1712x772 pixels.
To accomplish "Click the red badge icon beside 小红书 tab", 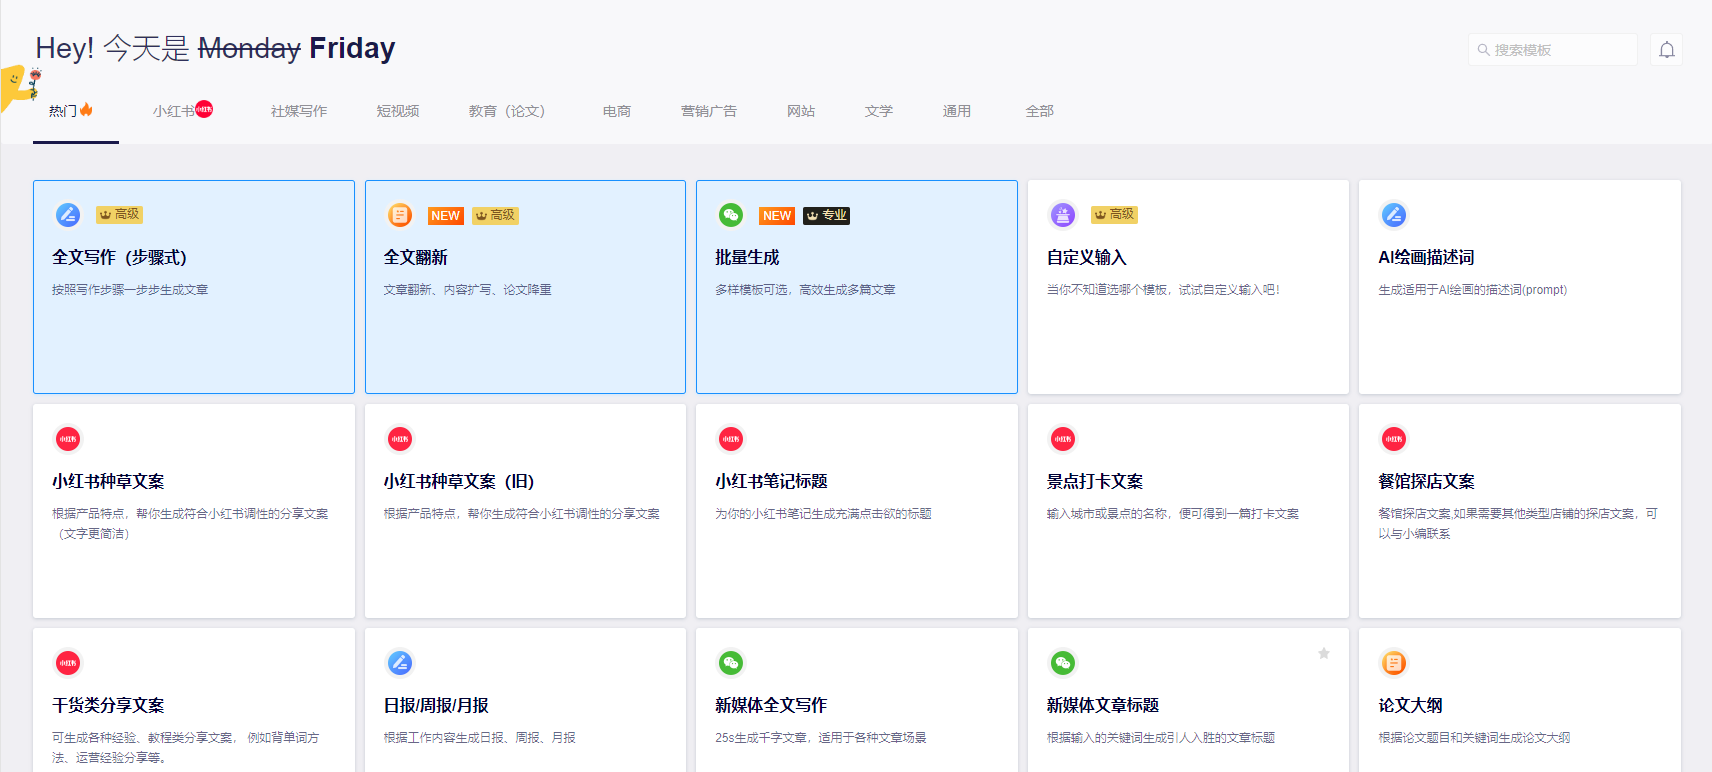I will click(204, 109).
